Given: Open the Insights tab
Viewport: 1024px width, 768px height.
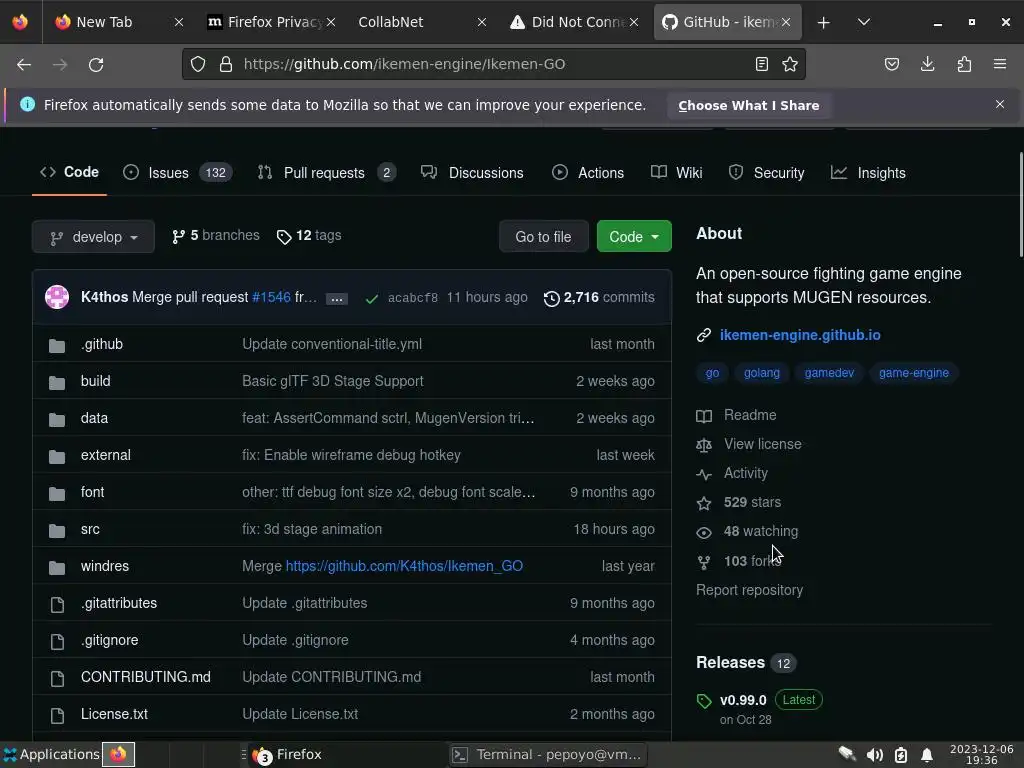Looking at the screenshot, I should coord(869,173).
